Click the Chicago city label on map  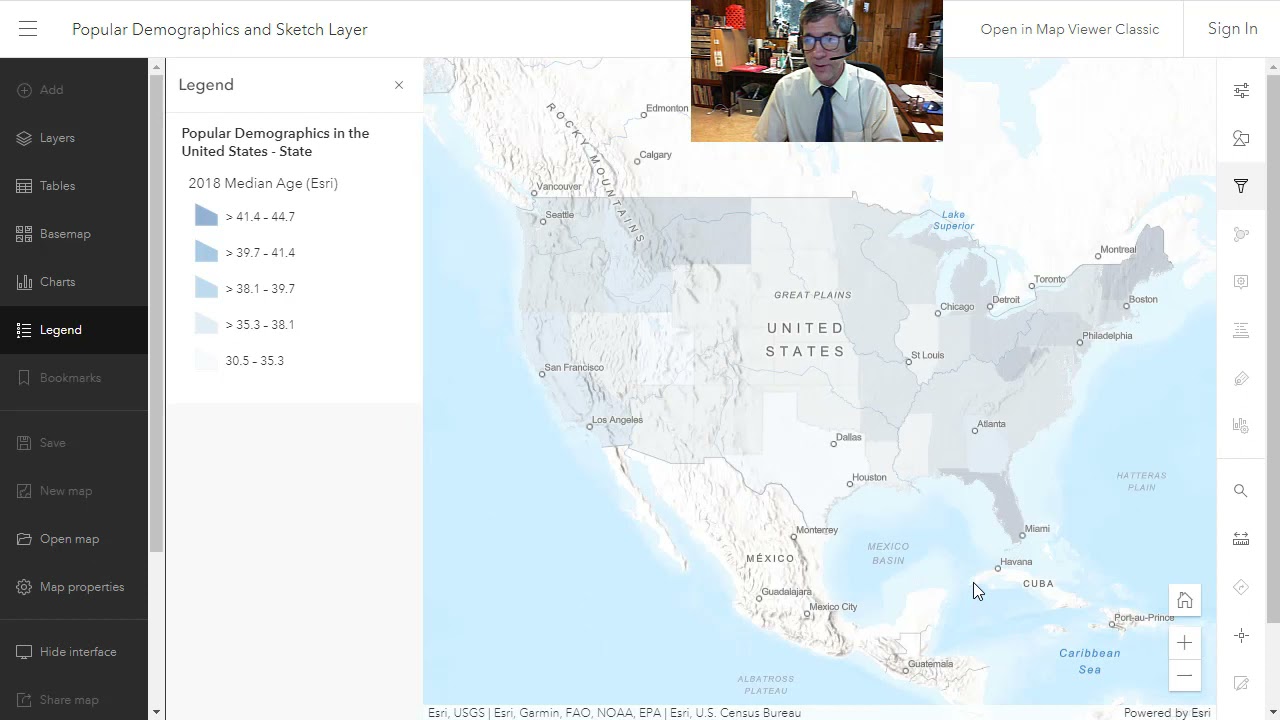tap(957, 307)
